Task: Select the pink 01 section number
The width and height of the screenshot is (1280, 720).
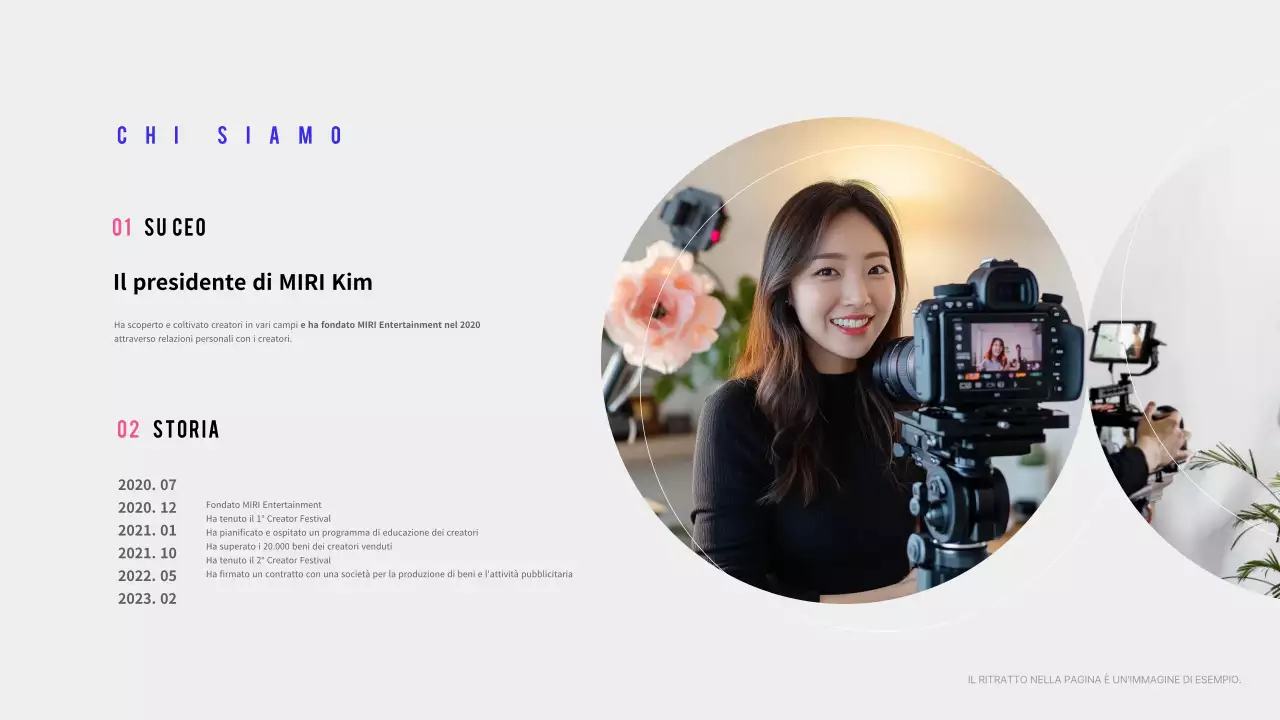Action: coord(122,228)
